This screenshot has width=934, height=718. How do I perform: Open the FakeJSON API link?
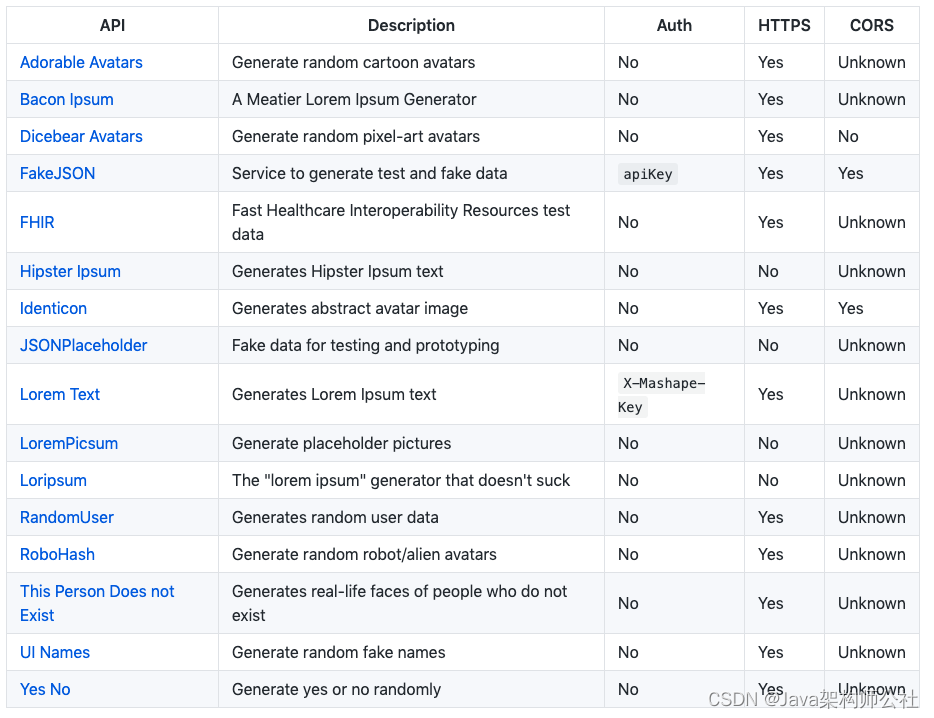[x=57, y=173]
